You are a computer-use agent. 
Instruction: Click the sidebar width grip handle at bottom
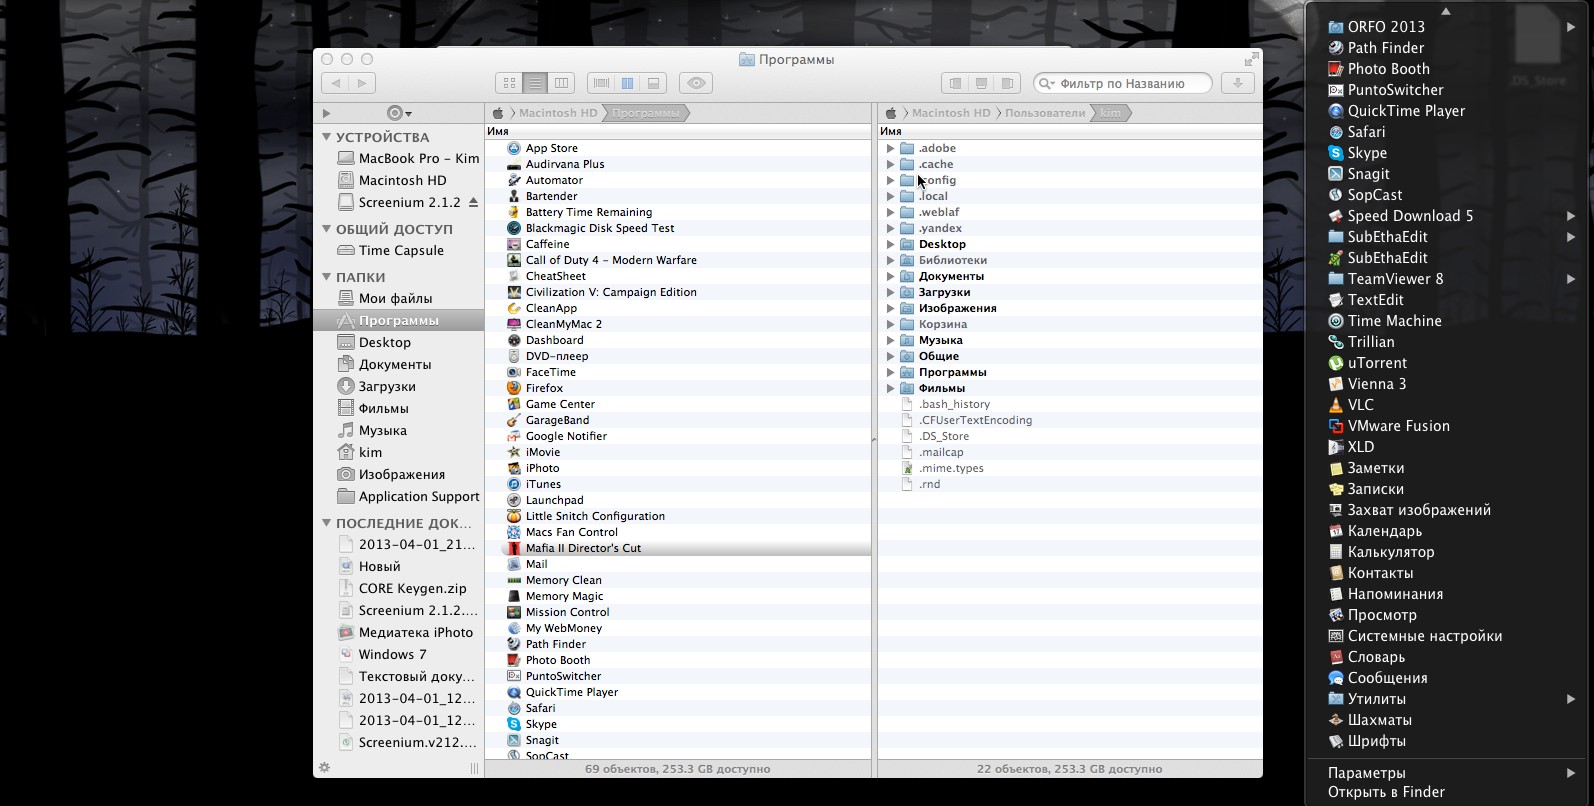coord(474,768)
